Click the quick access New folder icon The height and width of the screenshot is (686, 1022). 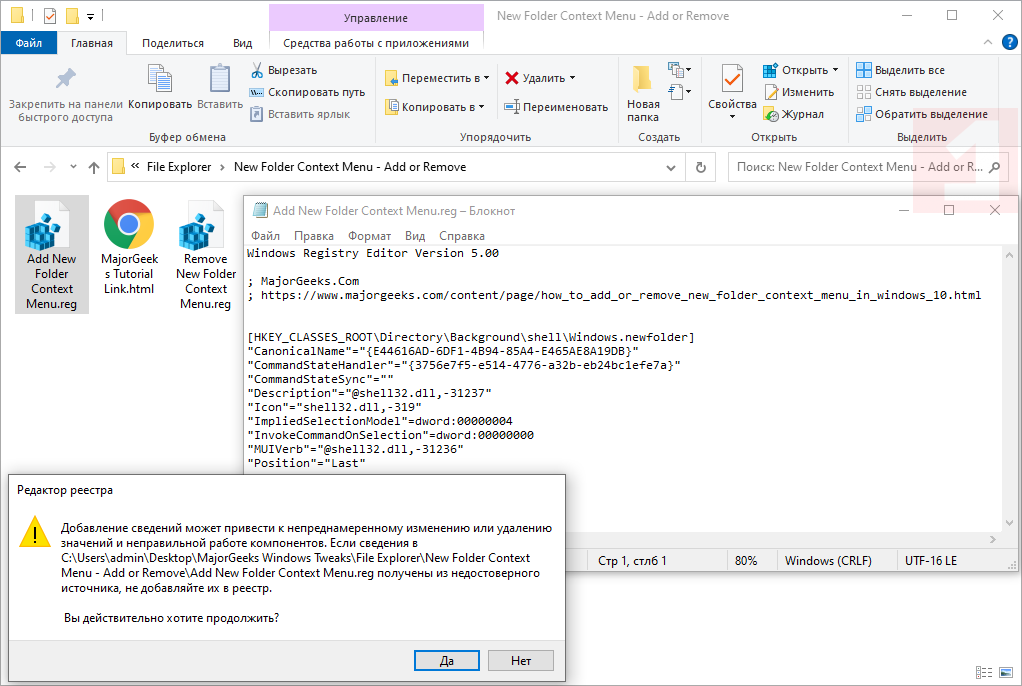(x=72, y=16)
